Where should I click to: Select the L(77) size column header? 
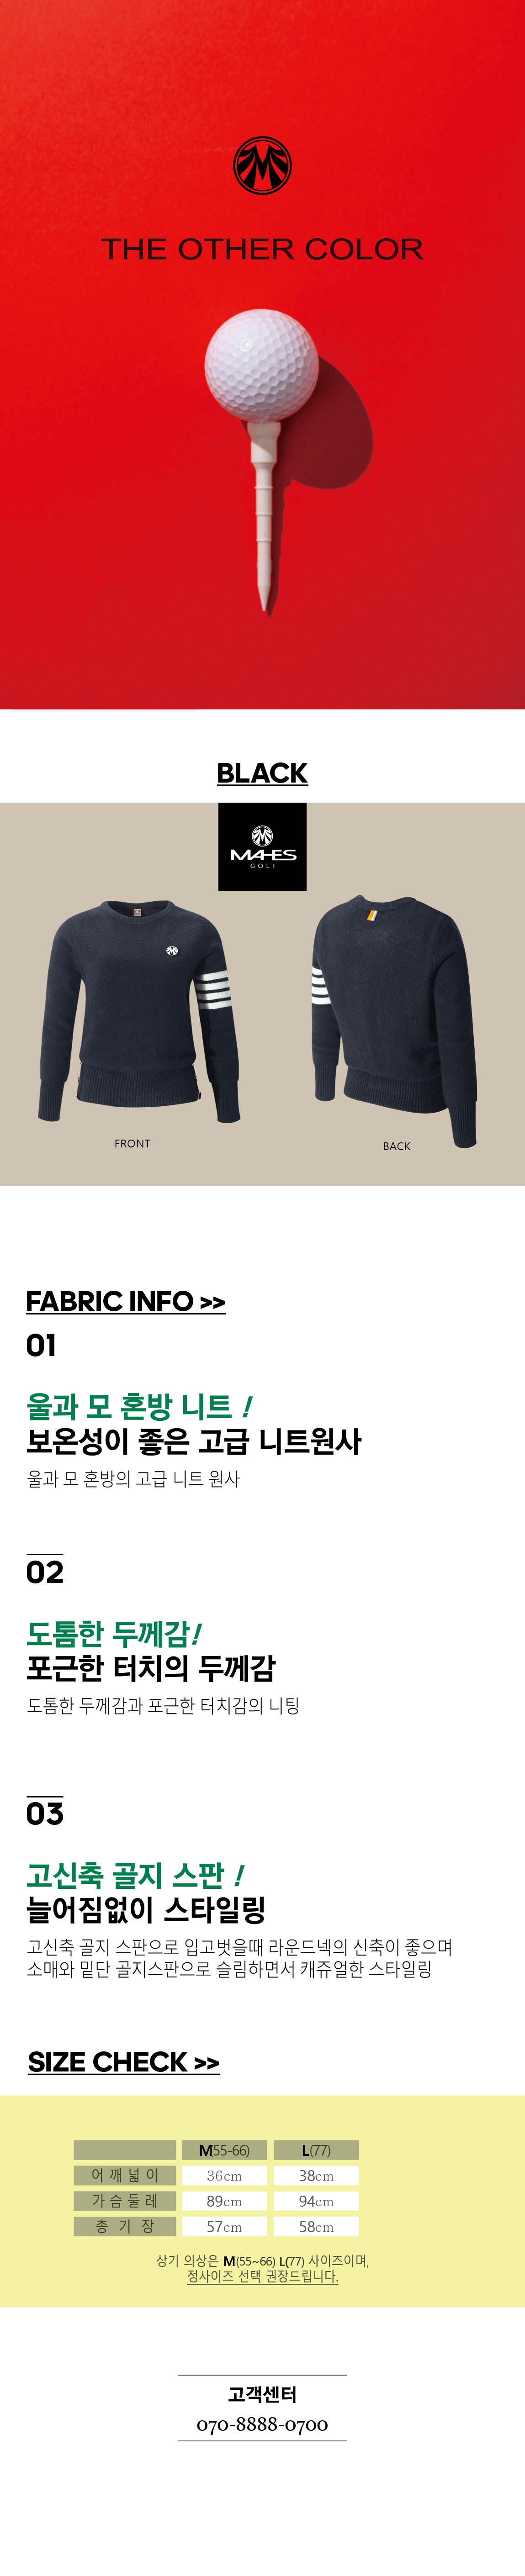click(316, 2150)
